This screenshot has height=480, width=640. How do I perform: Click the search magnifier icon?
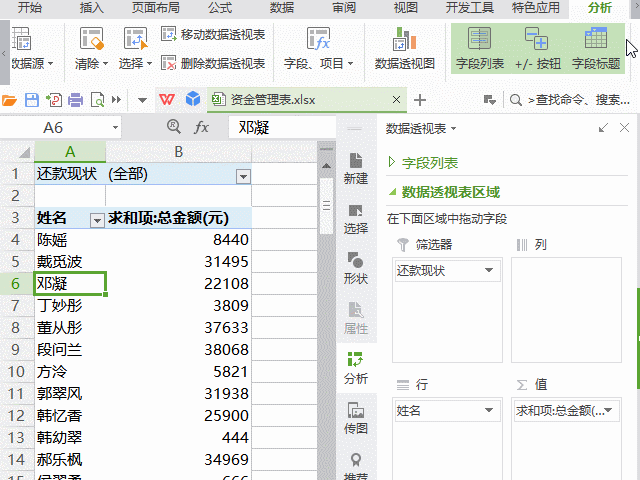pyautogui.click(x=516, y=100)
